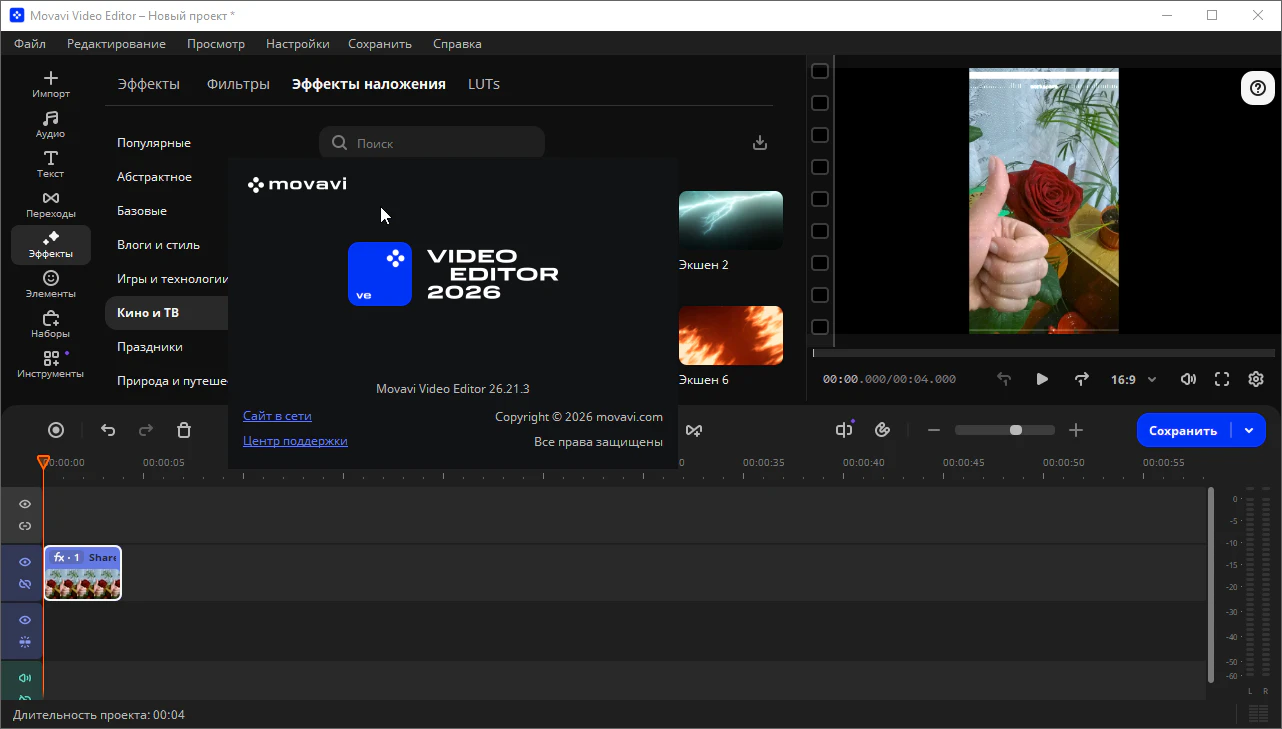The height and width of the screenshot is (729, 1282).
Task: Zoom in the timeline with plus icon
Action: pyautogui.click(x=1076, y=430)
